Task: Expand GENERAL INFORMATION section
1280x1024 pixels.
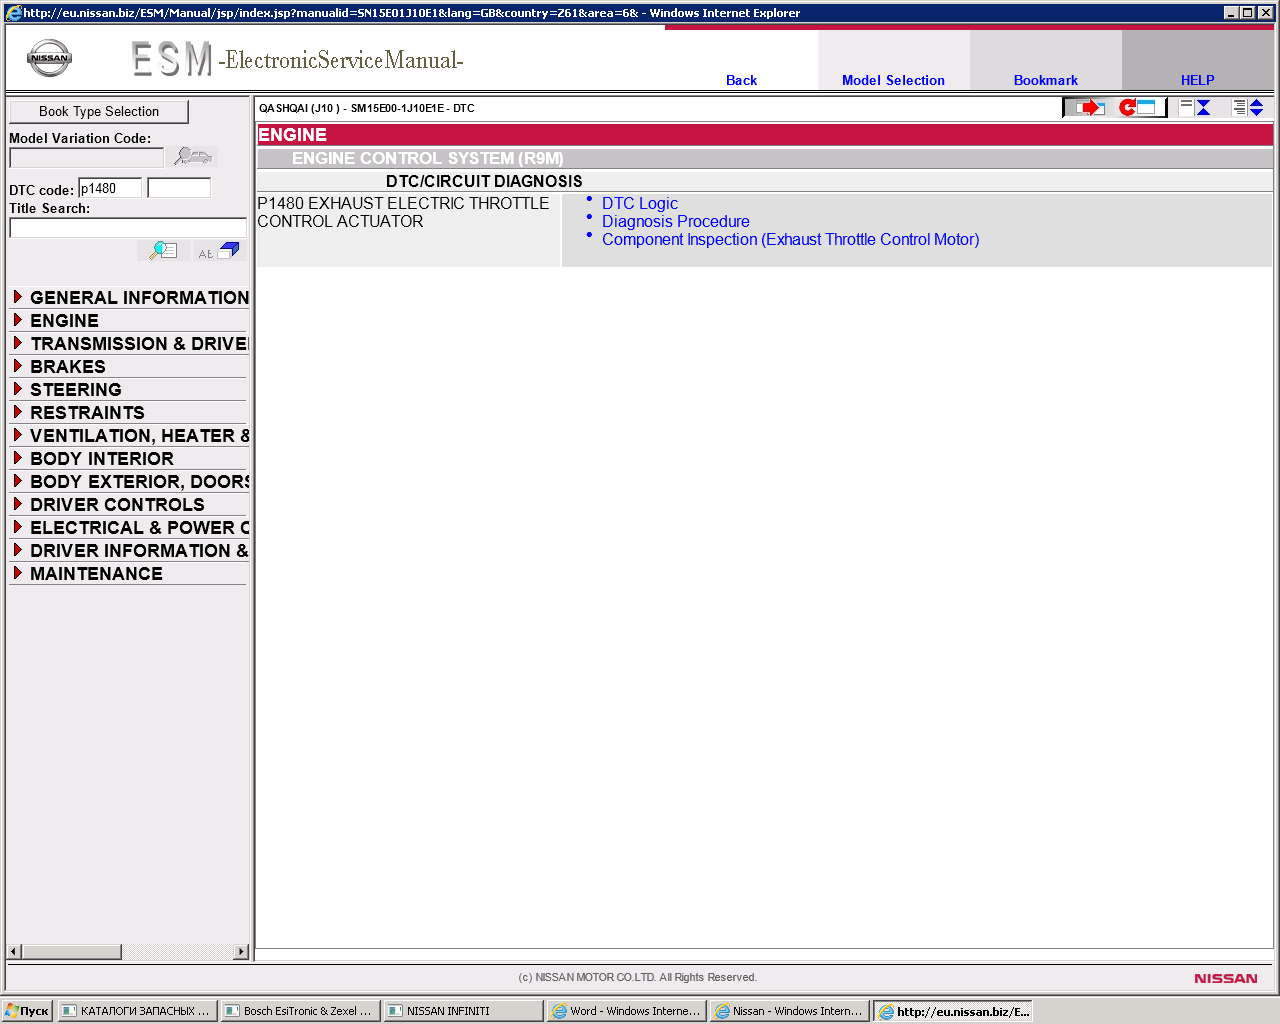Action: point(139,298)
